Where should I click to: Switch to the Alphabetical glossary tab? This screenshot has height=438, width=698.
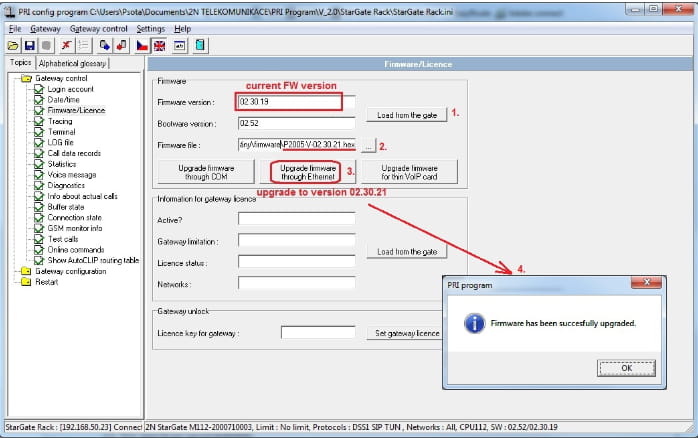73,63
